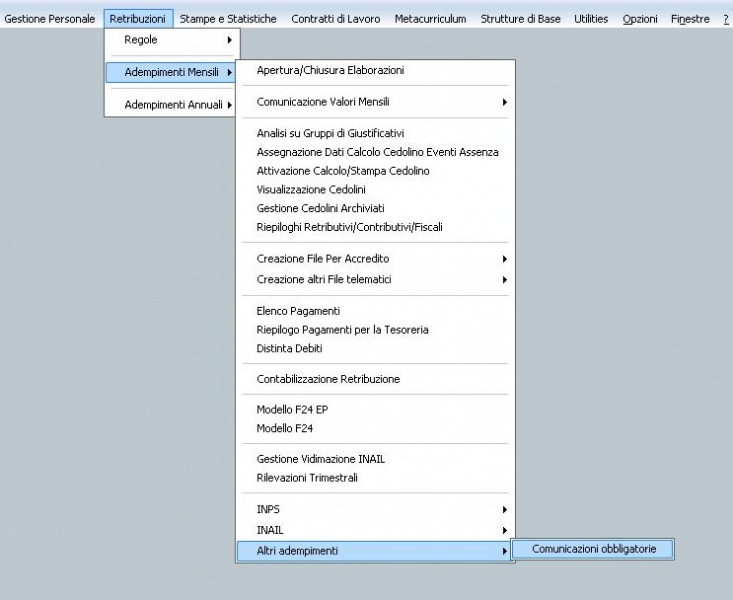Expand the INPS submenu
Image resolution: width=733 pixels, height=600 pixels.
click(375, 509)
